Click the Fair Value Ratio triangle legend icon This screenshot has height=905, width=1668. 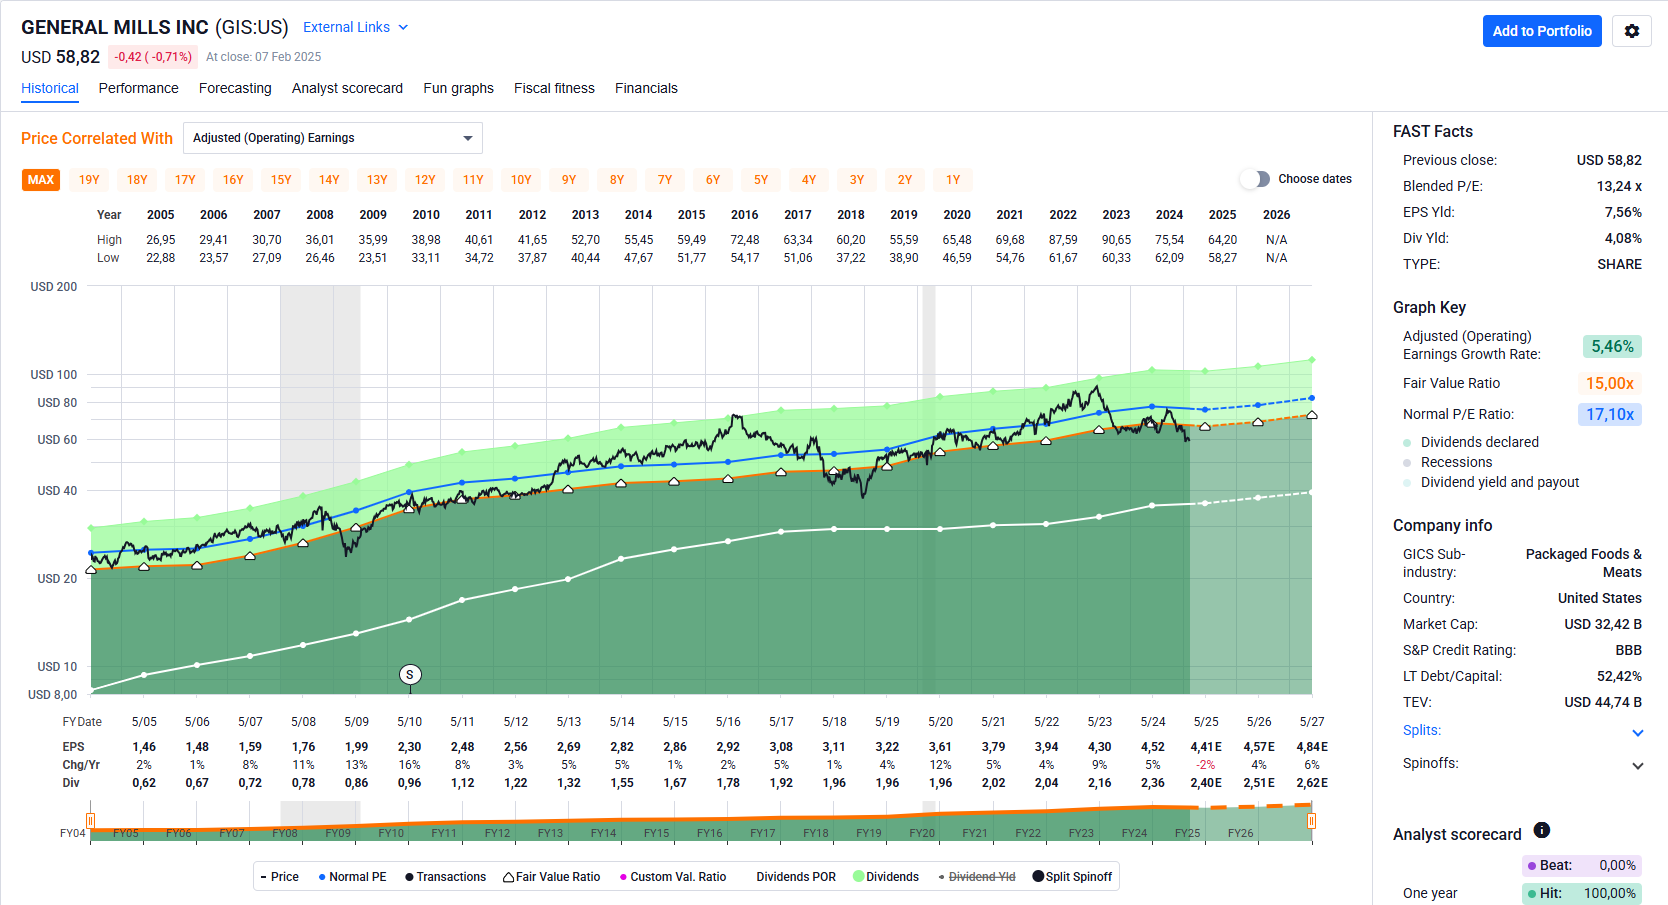tap(508, 877)
